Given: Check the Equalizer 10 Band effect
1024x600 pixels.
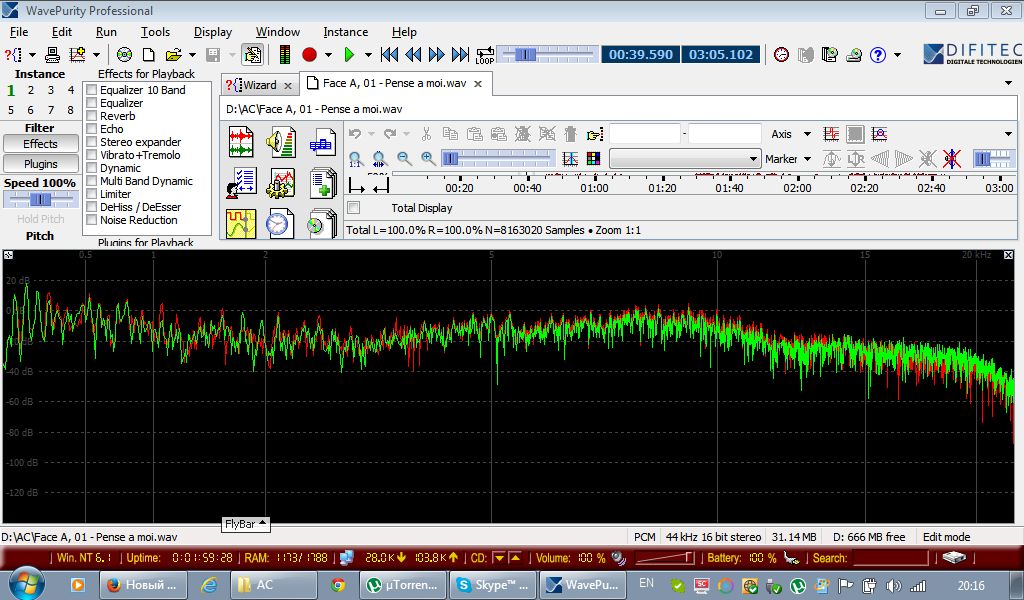Looking at the screenshot, I should pyautogui.click(x=92, y=90).
